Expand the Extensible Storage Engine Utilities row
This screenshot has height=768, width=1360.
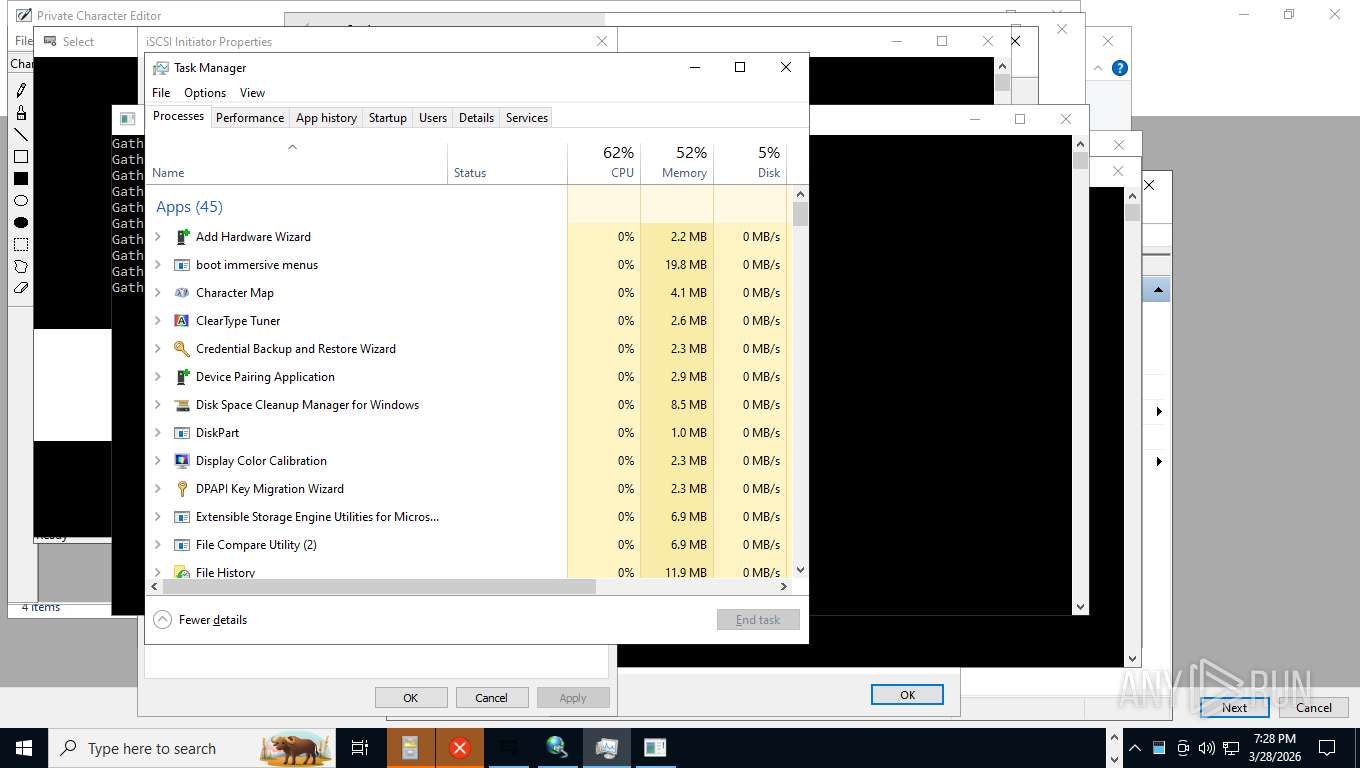click(158, 517)
